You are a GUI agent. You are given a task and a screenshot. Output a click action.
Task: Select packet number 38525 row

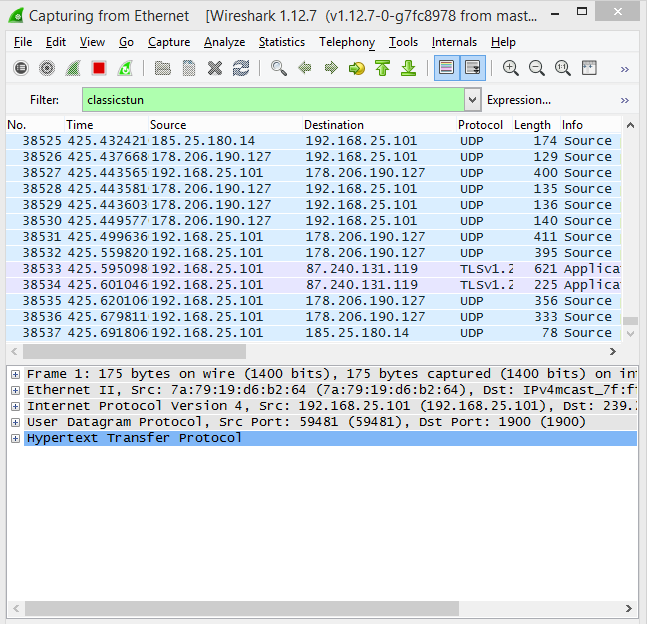click(x=314, y=141)
